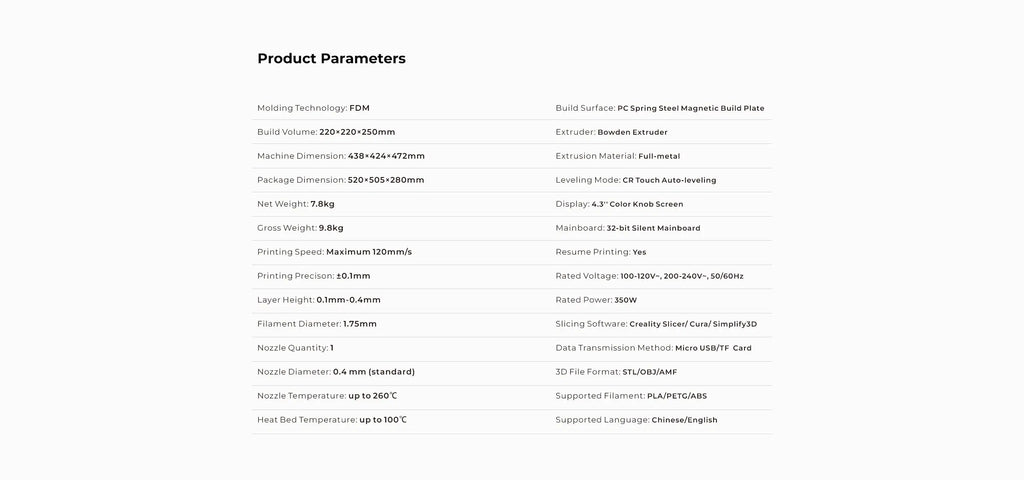1024x480 pixels.
Task: Click the Package Dimension 520×505×280mm entry
Action: click(340, 180)
